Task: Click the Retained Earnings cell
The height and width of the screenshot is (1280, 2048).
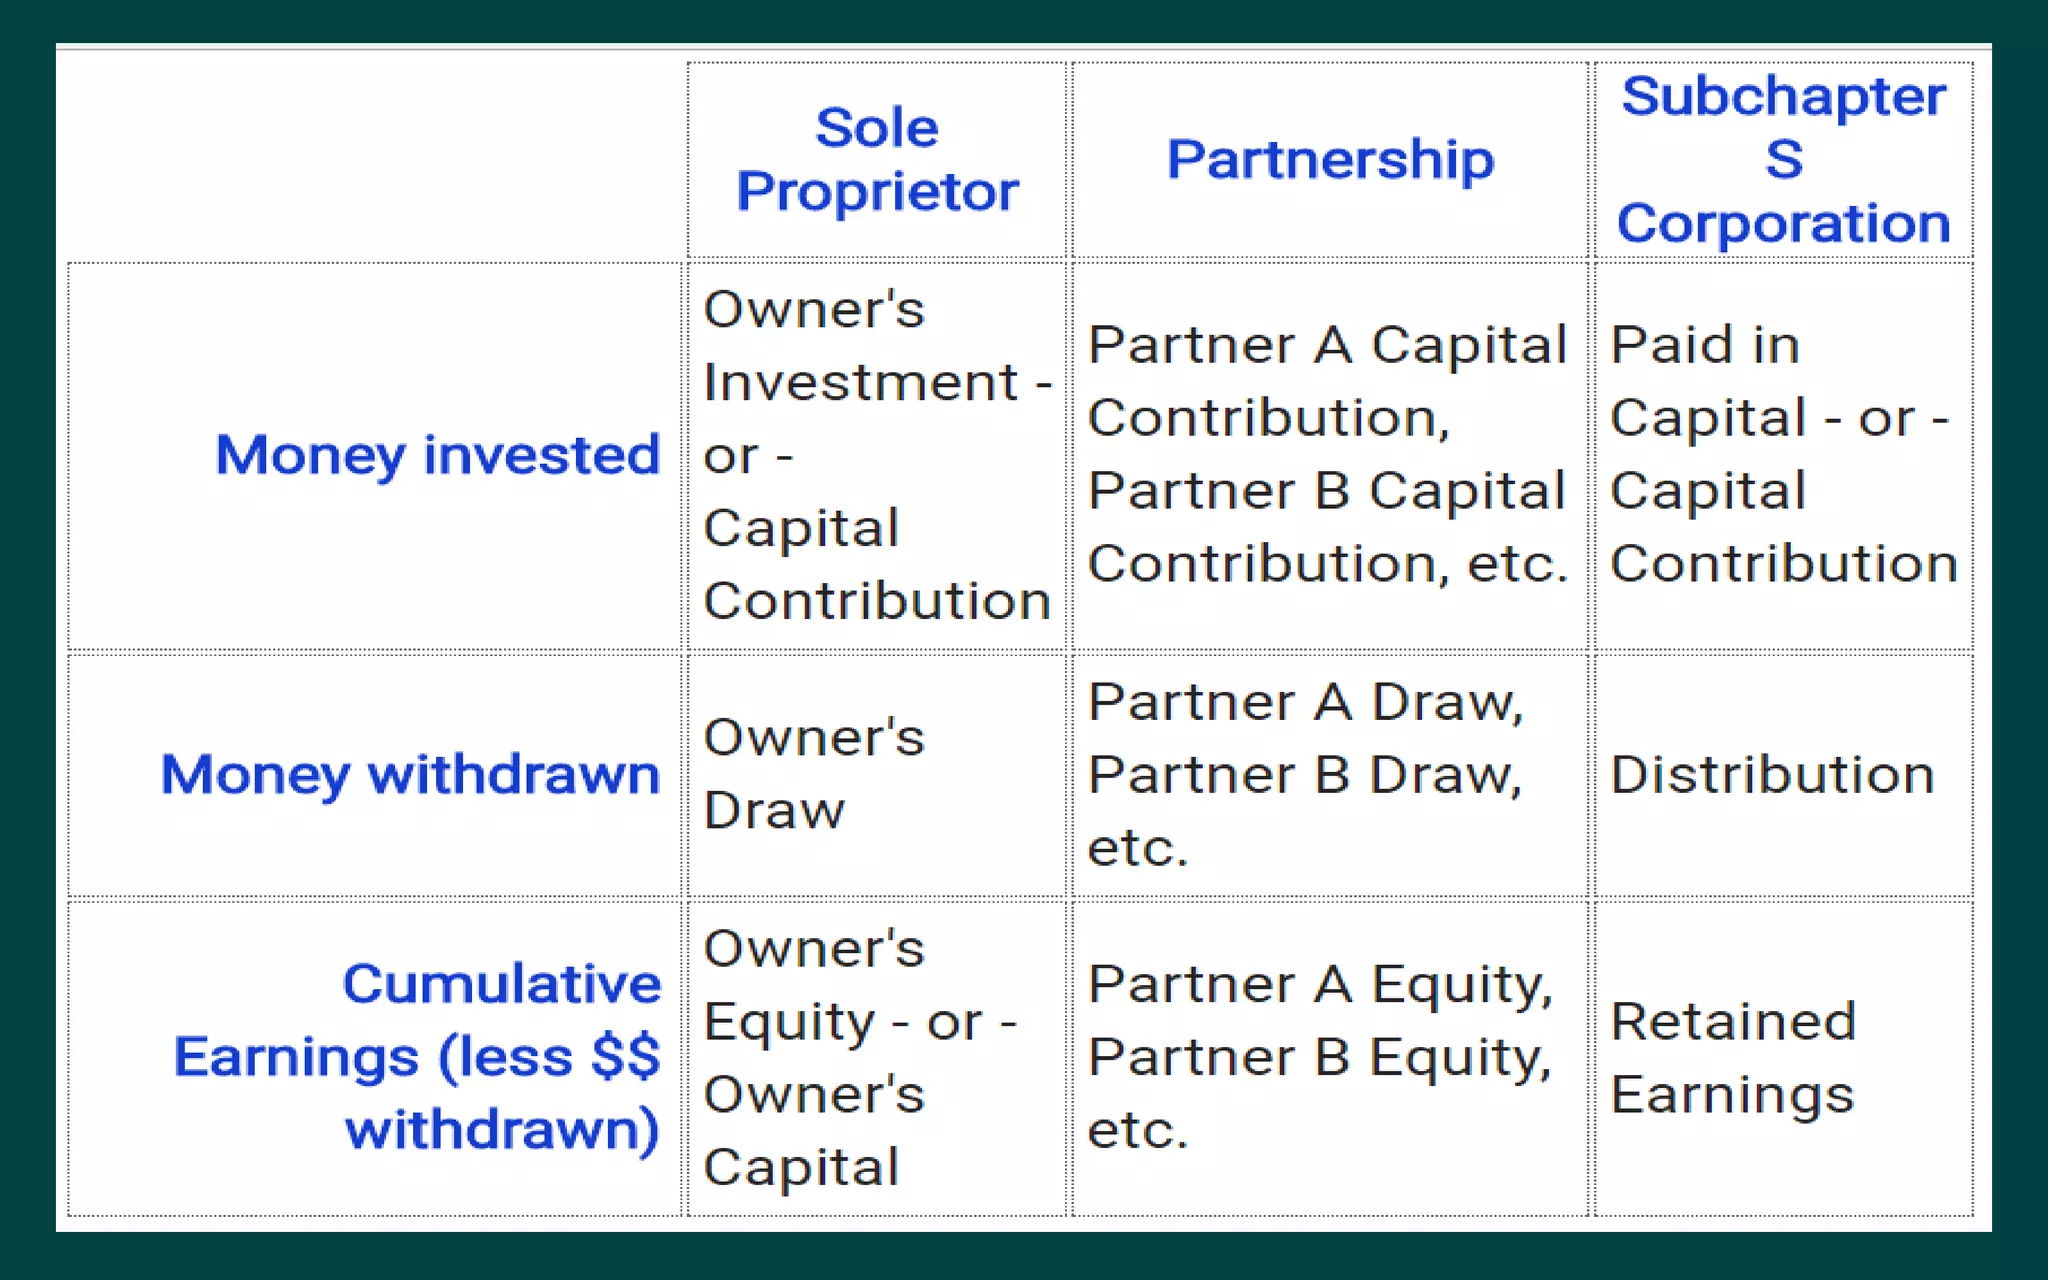Action: tap(1733, 1057)
